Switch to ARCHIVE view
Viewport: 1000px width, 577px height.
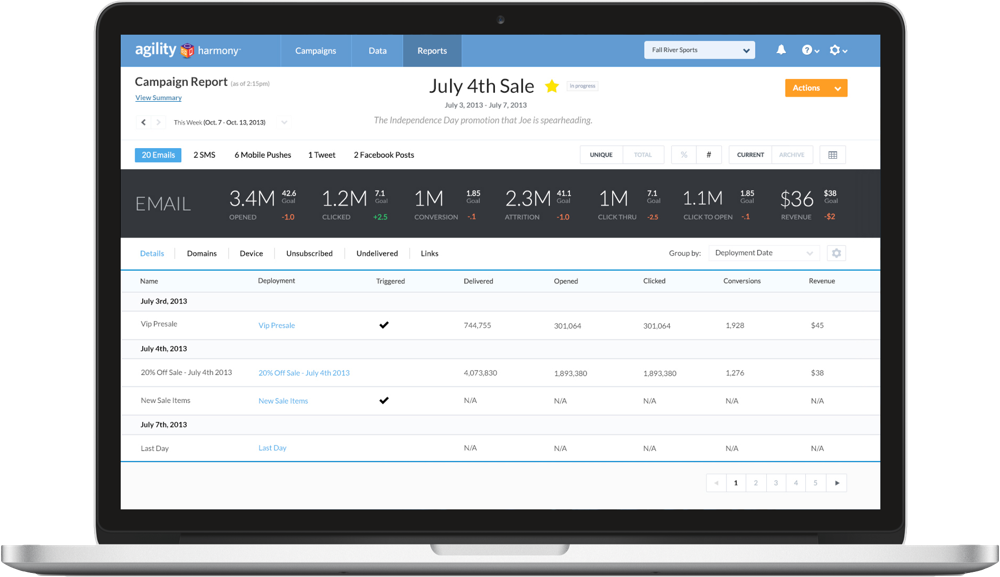[791, 154]
